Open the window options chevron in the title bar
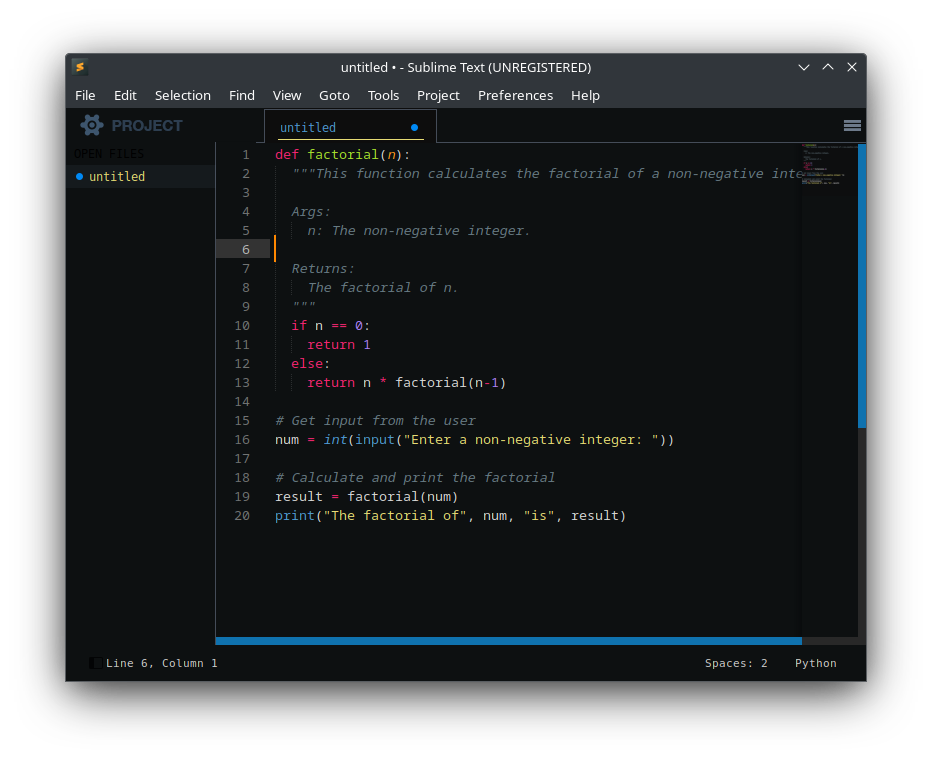932x759 pixels. pos(804,67)
